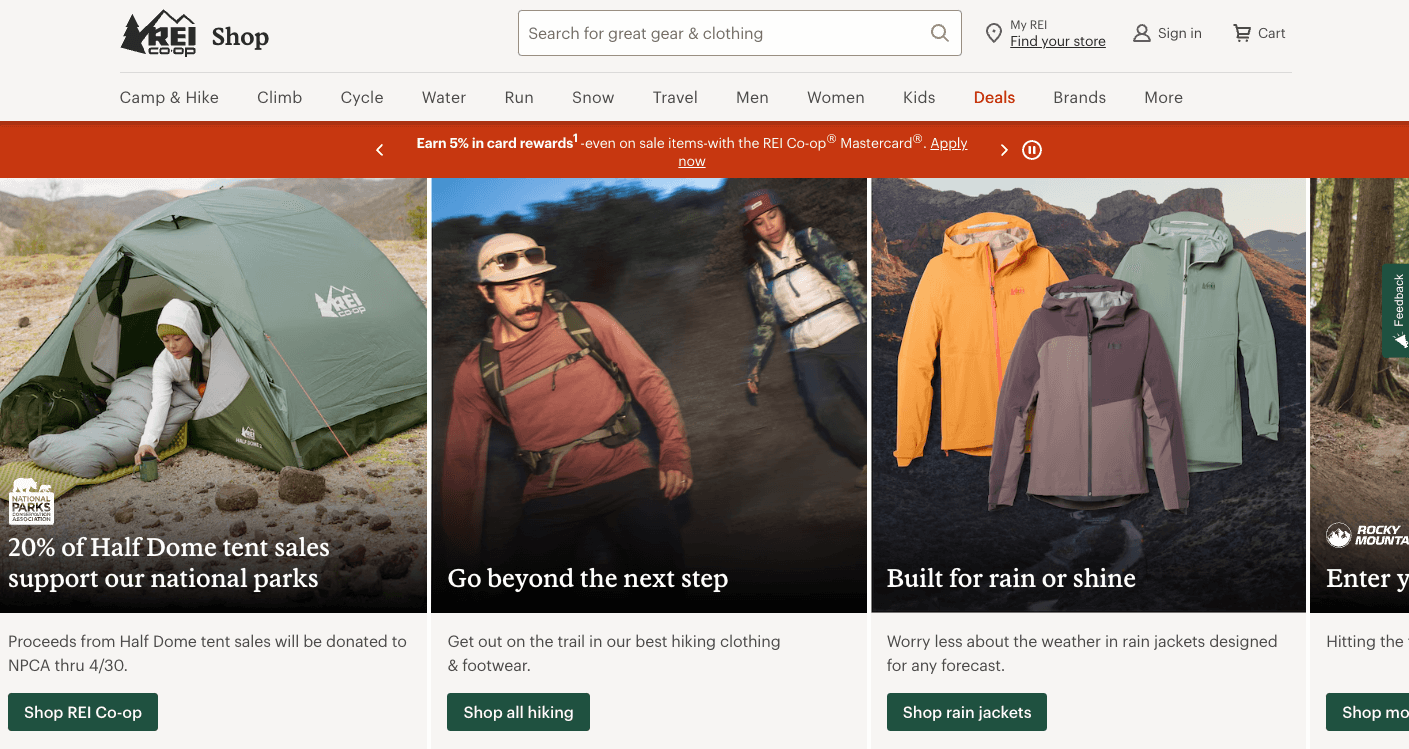1409x749 pixels.
Task: Click the 'My REI' label
Action: [1029, 25]
